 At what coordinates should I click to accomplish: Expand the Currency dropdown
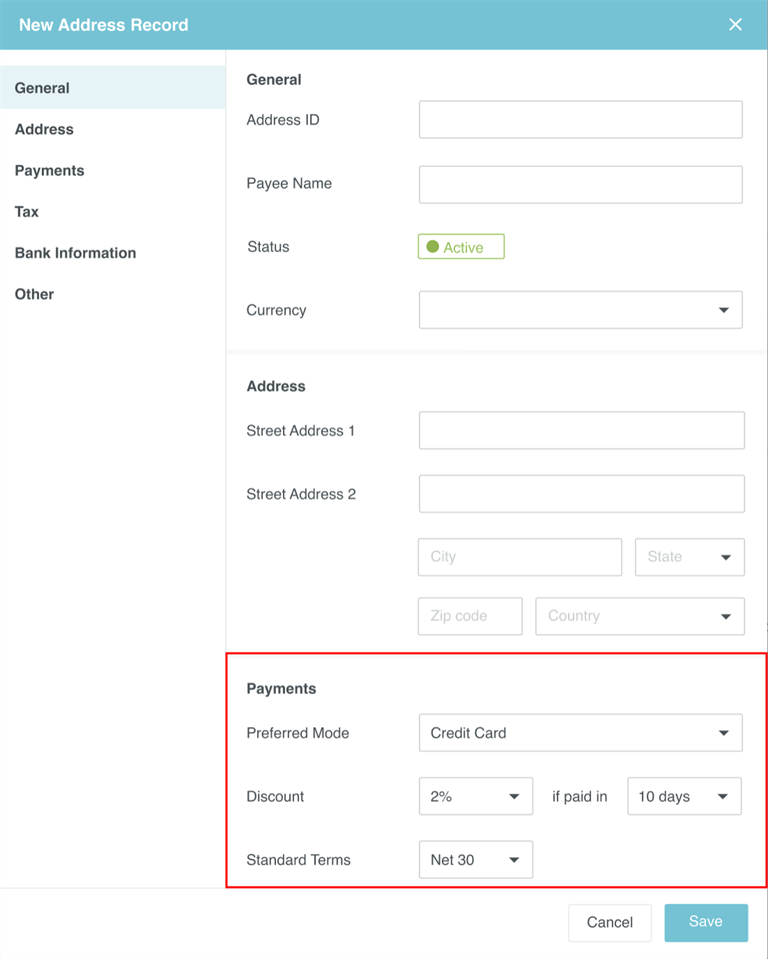click(580, 310)
